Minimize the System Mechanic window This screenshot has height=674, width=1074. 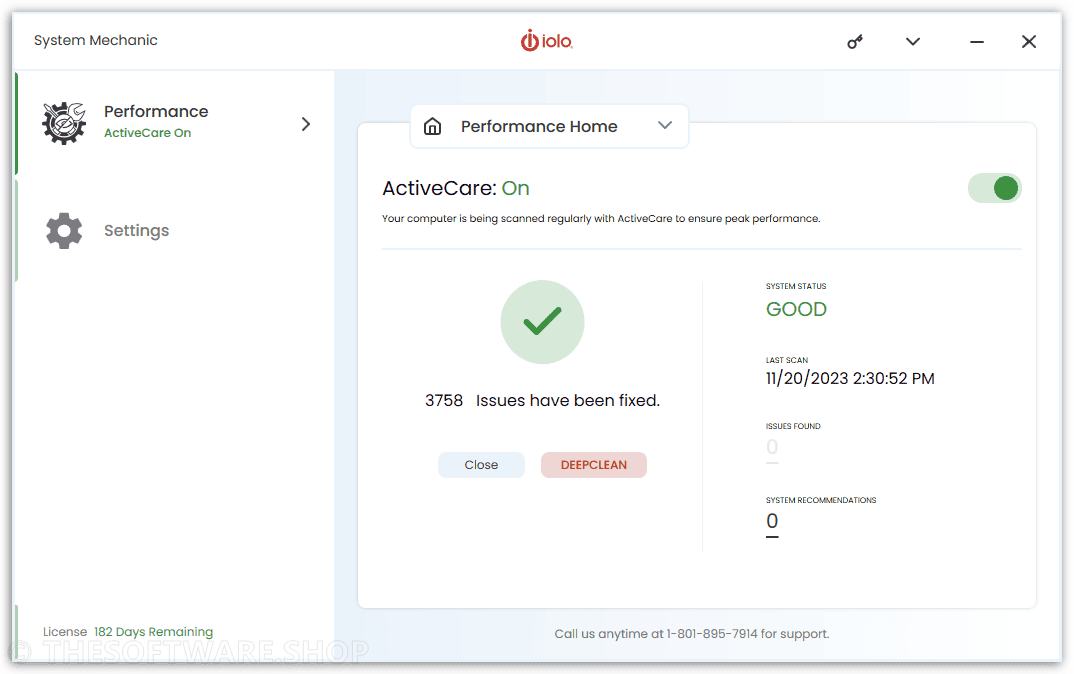pyautogui.click(x=977, y=42)
